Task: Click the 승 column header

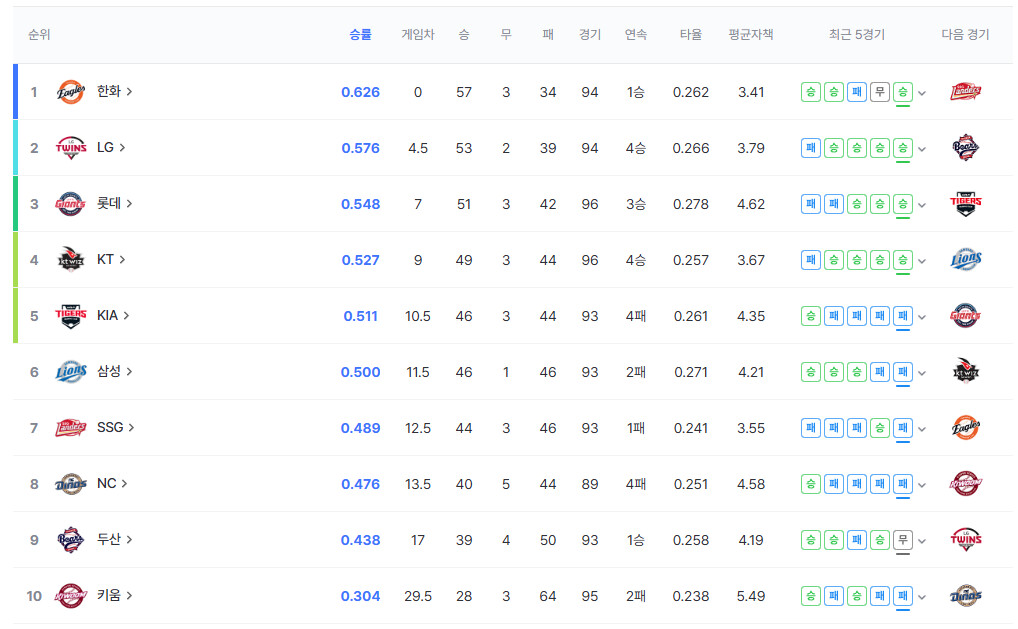Action: tap(464, 34)
